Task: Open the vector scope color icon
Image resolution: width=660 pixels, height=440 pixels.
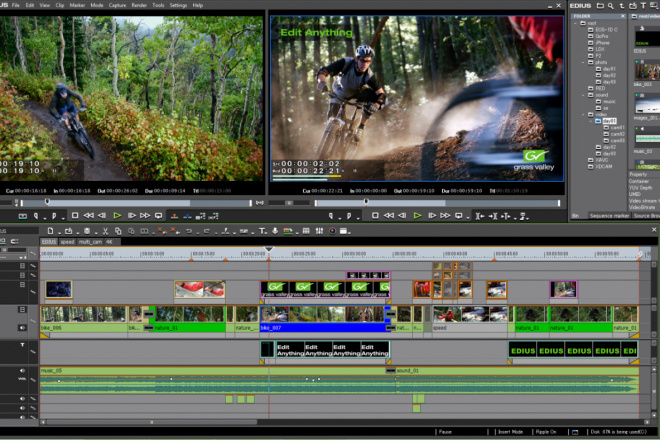Action: point(332,231)
